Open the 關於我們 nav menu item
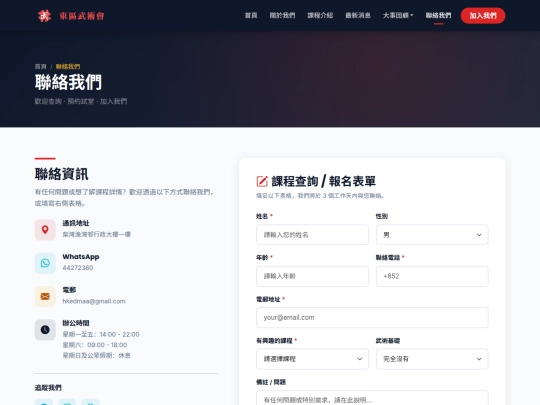The height and width of the screenshot is (405, 540). click(282, 15)
